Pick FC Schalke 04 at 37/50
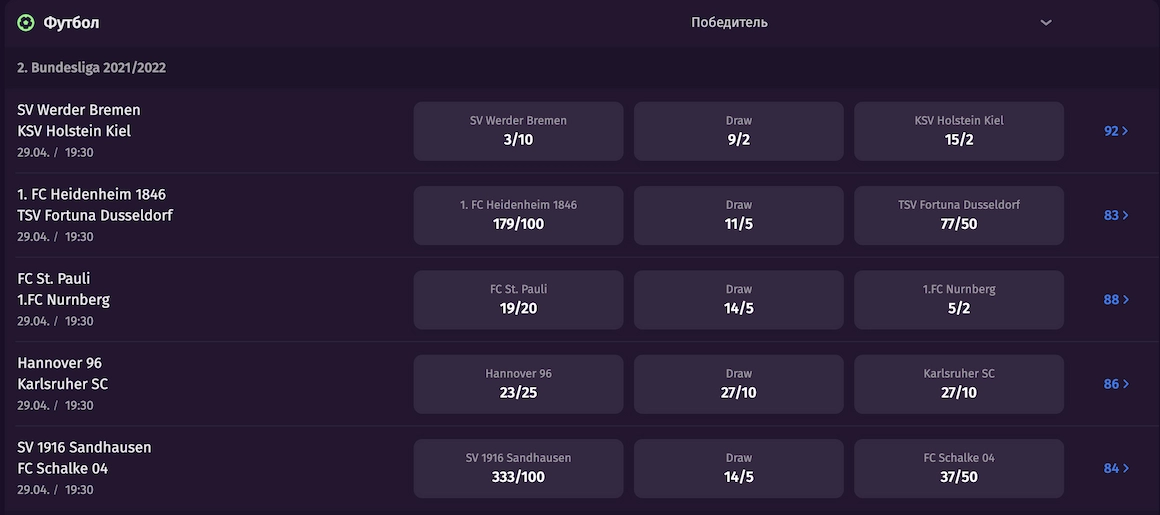The image size is (1160, 515). click(x=959, y=468)
